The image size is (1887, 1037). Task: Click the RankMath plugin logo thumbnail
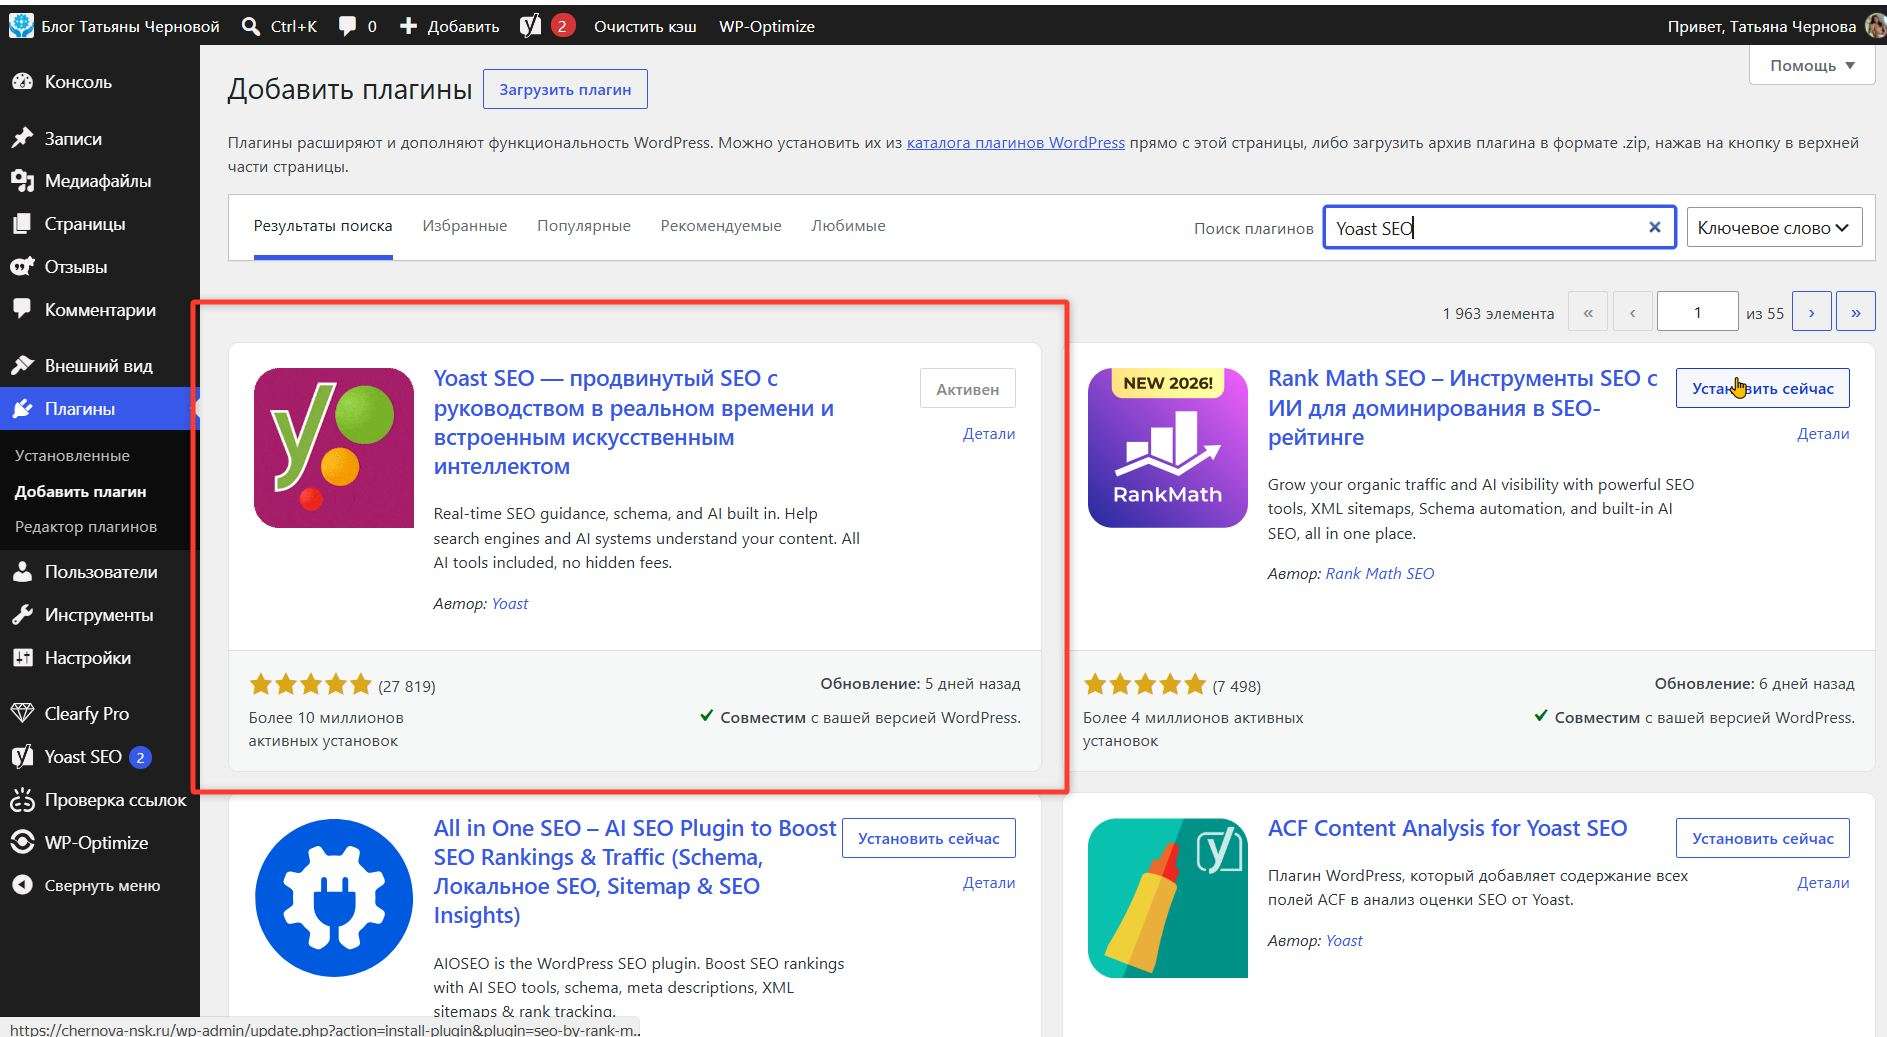pos(1168,448)
